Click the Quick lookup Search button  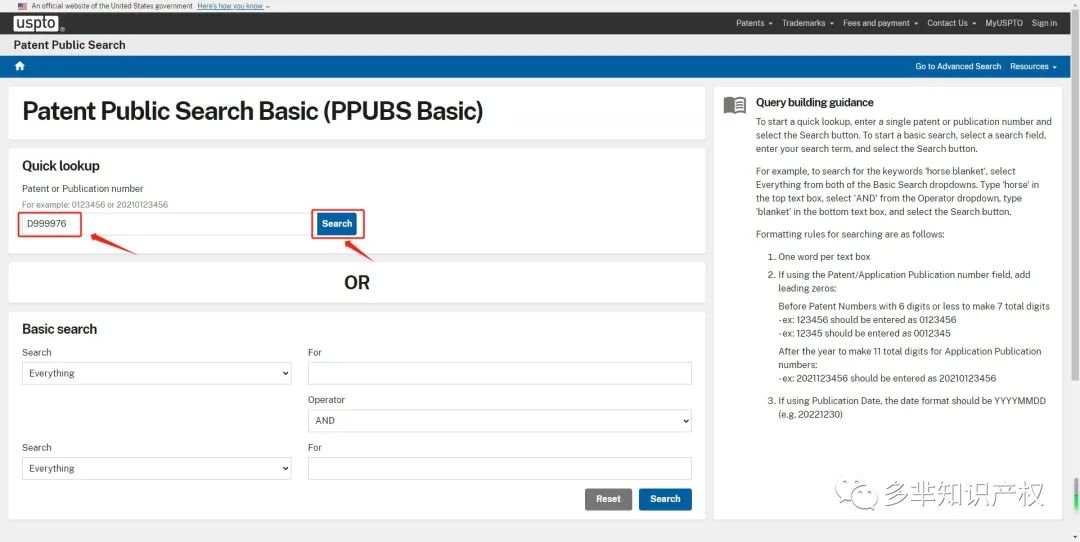pos(337,224)
